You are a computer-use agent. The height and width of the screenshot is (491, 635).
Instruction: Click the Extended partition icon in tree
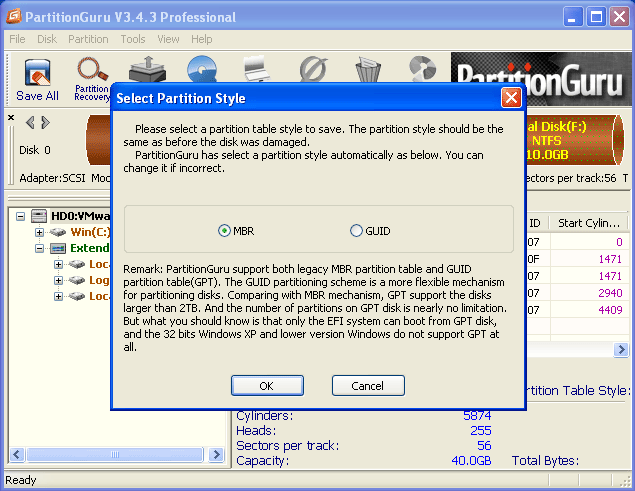[x=58, y=248]
